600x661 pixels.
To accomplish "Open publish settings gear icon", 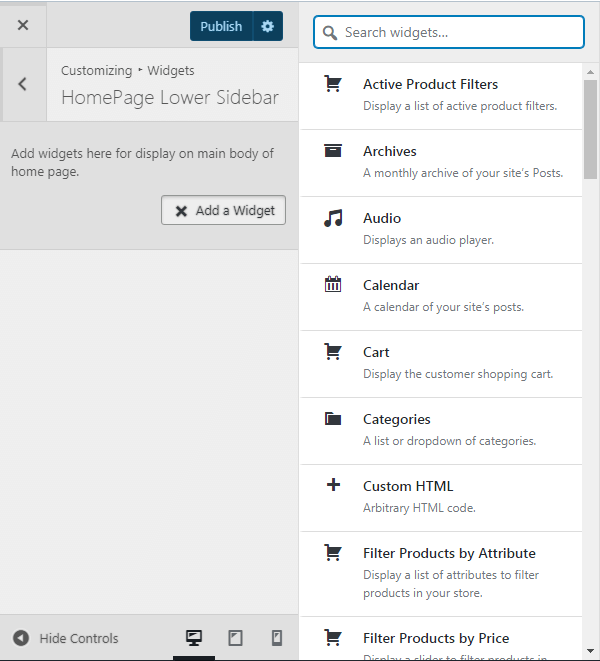I will pyautogui.click(x=268, y=26).
